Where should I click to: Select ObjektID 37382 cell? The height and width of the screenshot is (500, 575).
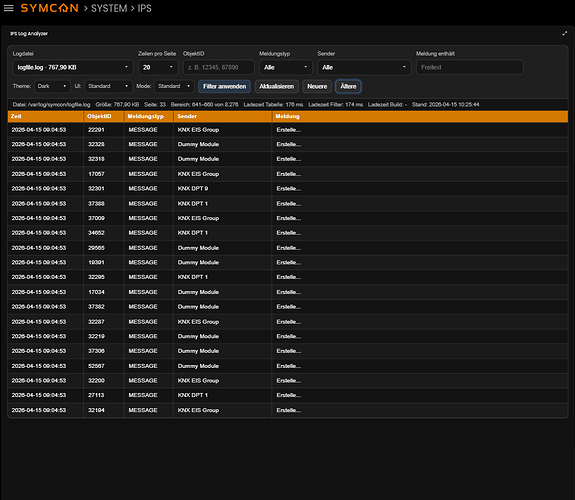tap(104, 307)
